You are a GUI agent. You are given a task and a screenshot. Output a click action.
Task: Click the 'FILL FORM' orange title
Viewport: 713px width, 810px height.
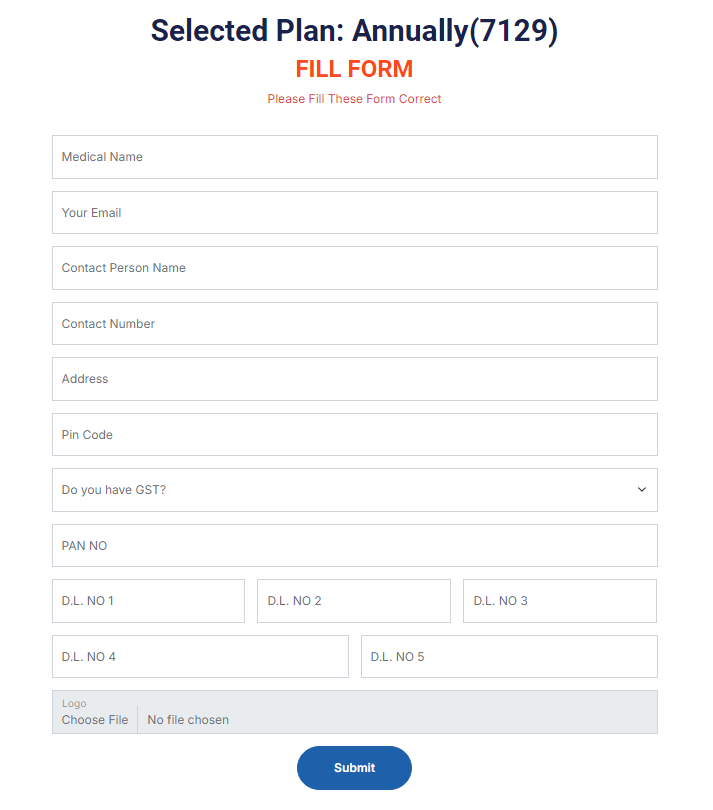(354, 69)
